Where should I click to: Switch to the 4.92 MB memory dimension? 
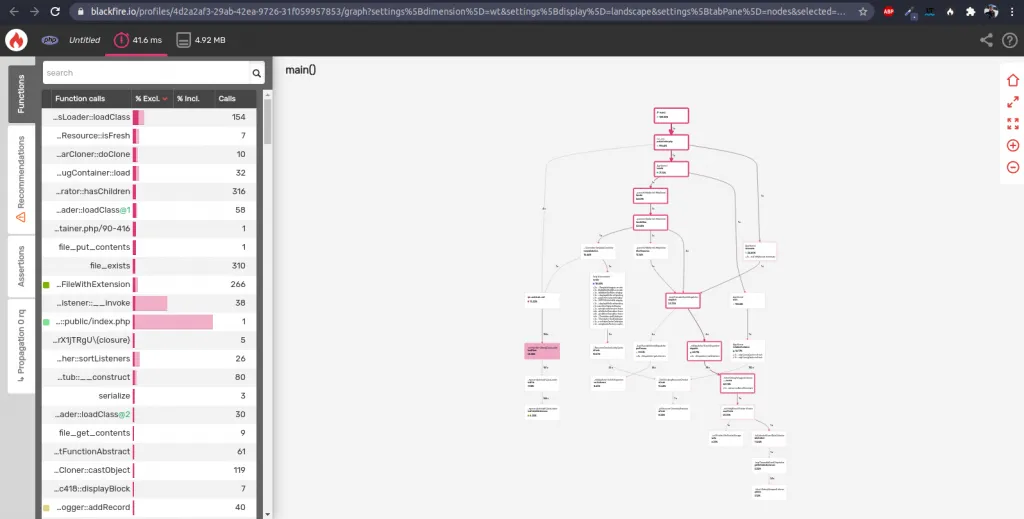201,40
